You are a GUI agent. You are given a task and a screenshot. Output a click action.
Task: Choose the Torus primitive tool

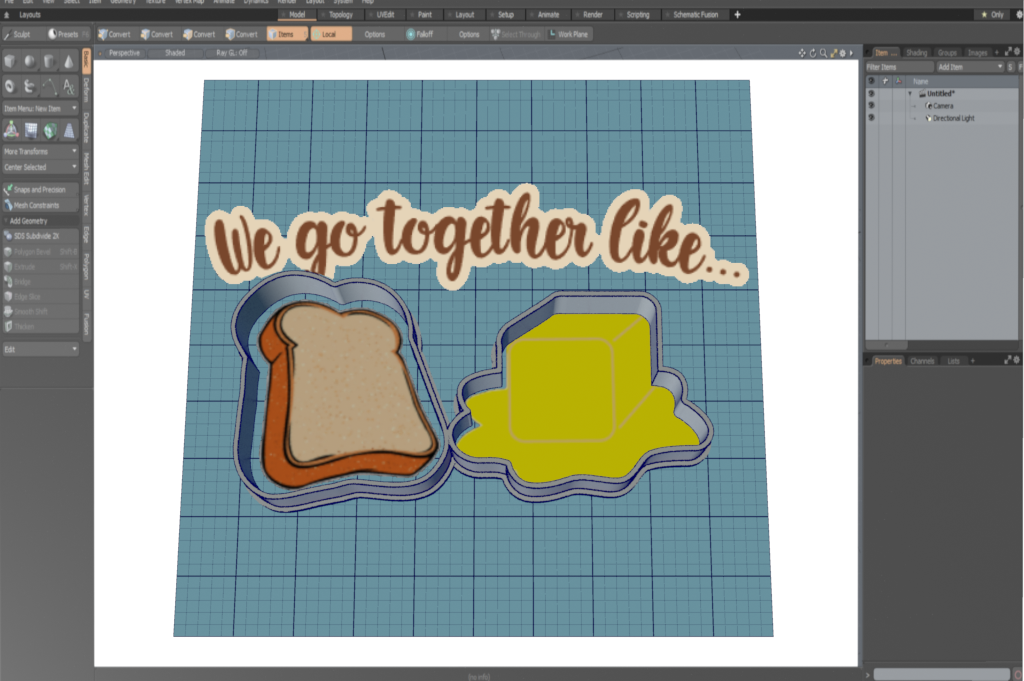click(x=10, y=87)
